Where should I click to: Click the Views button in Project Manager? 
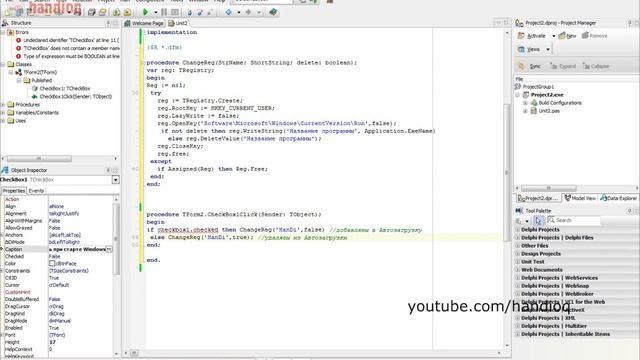(x=529, y=49)
